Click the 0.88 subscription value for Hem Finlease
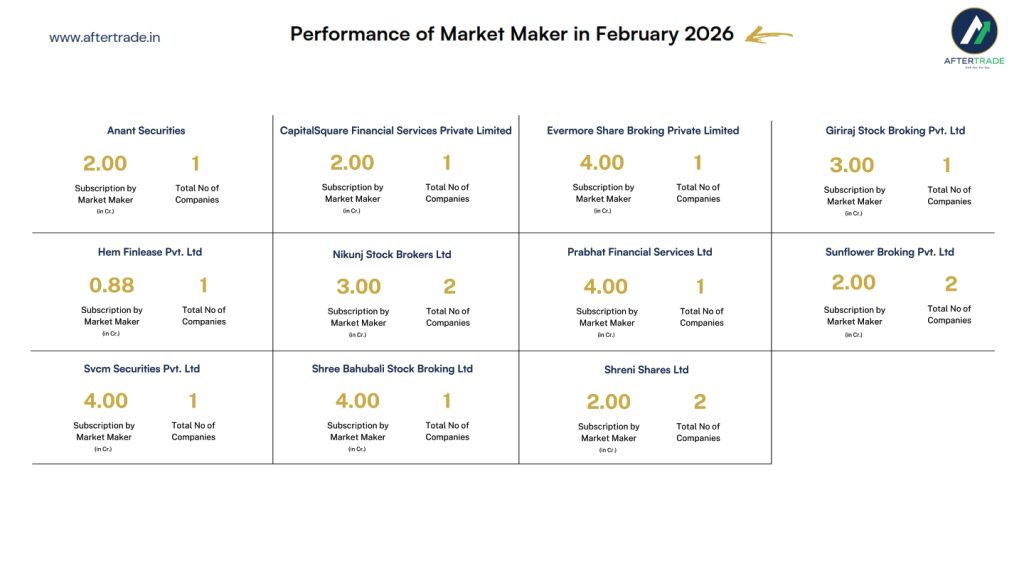 (x=112, y=285)
